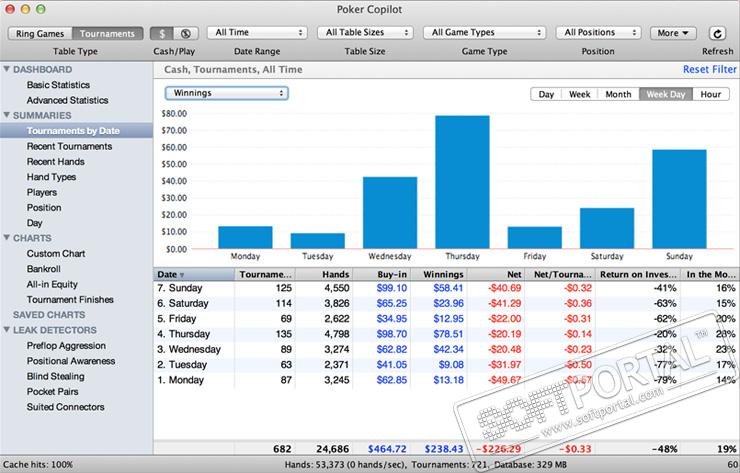Open Bankroll chart
Viewport: 740px width, 473px height.
(x=43, y=269)
